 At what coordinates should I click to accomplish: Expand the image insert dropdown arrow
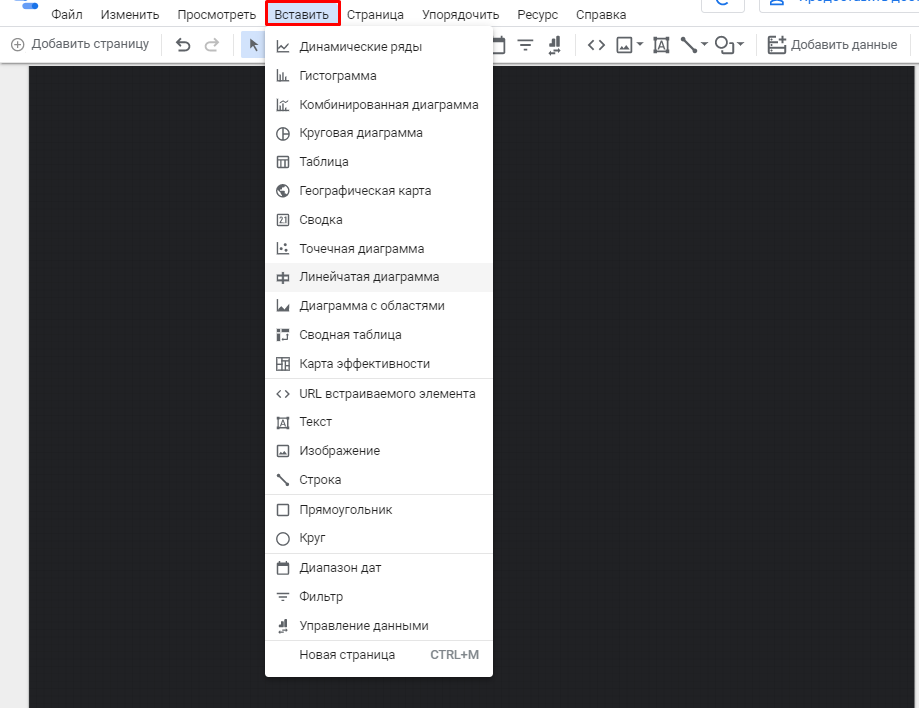click(640, 45)
